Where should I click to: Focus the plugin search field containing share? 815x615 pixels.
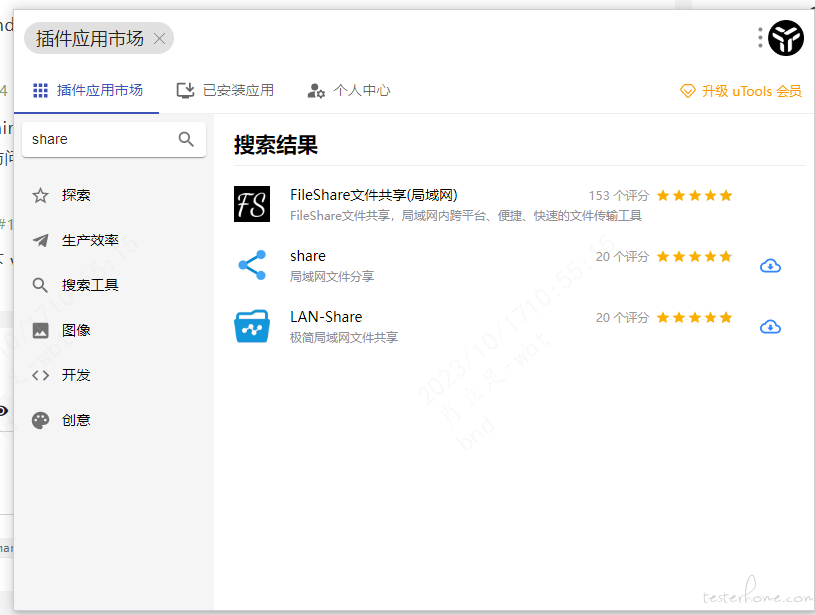pyautogui.click(x=114, y=139)
